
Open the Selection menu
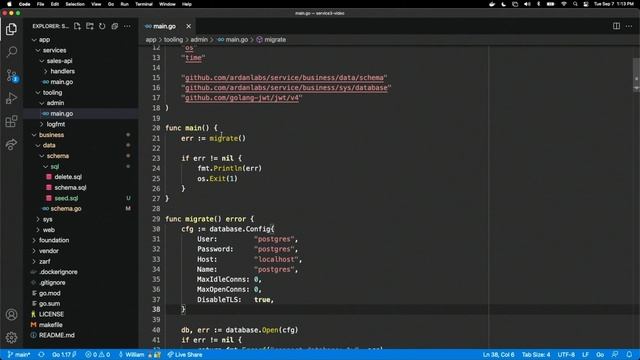[75, 4]
